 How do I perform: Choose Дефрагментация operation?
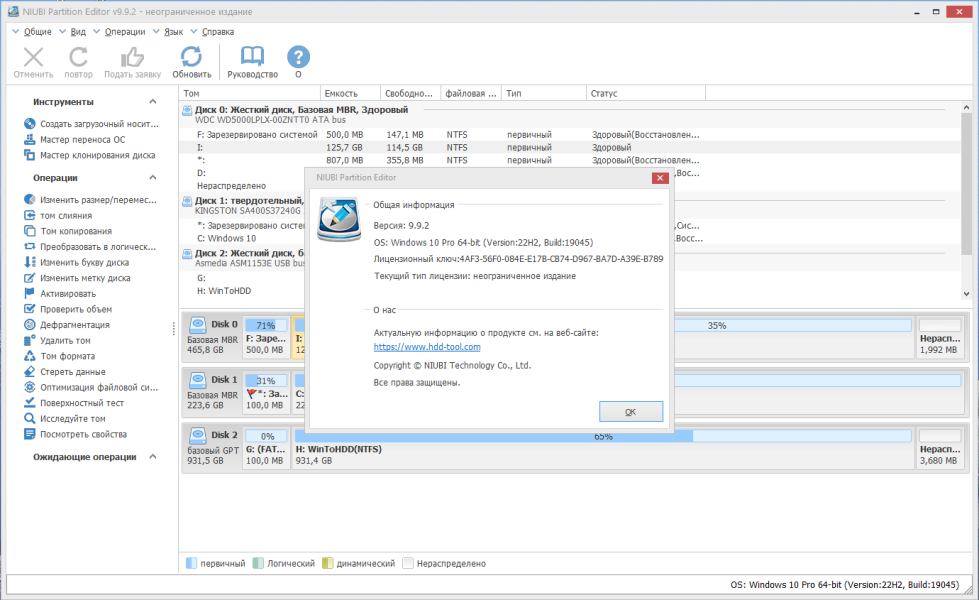67,325
